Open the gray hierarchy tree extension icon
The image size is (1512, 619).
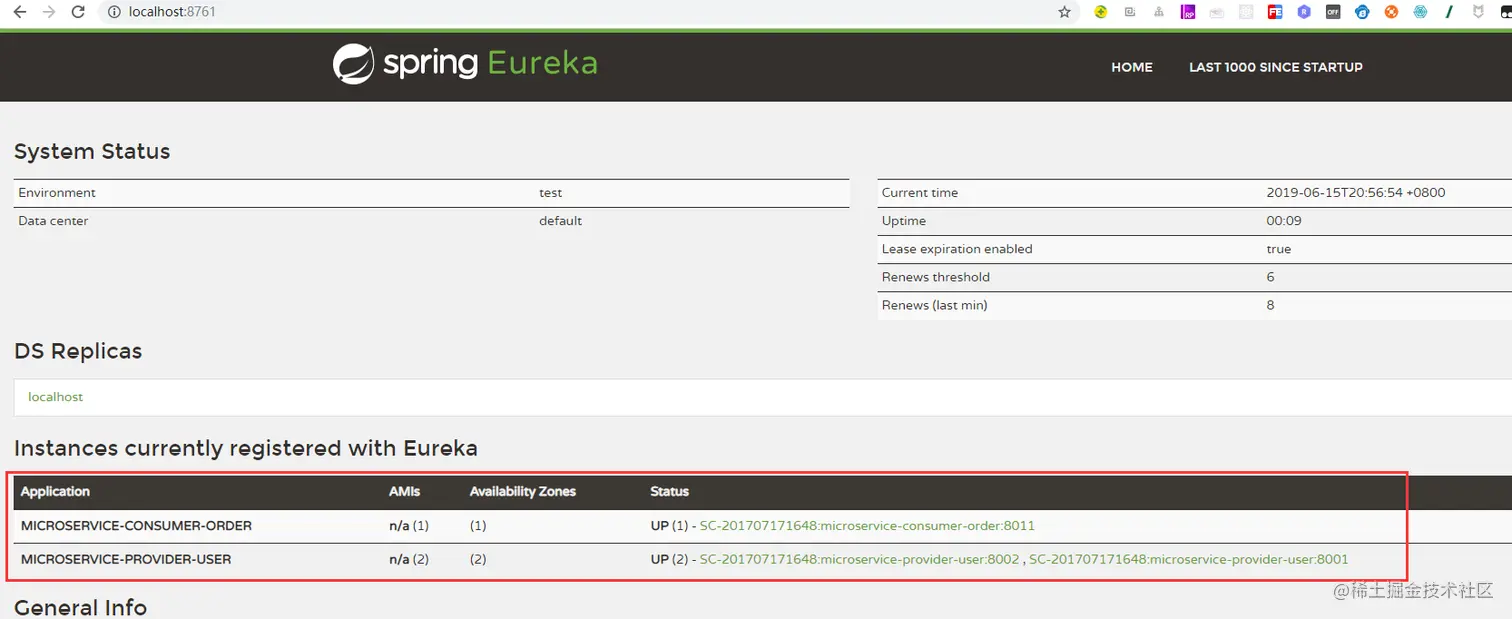tap(1159, 12)
